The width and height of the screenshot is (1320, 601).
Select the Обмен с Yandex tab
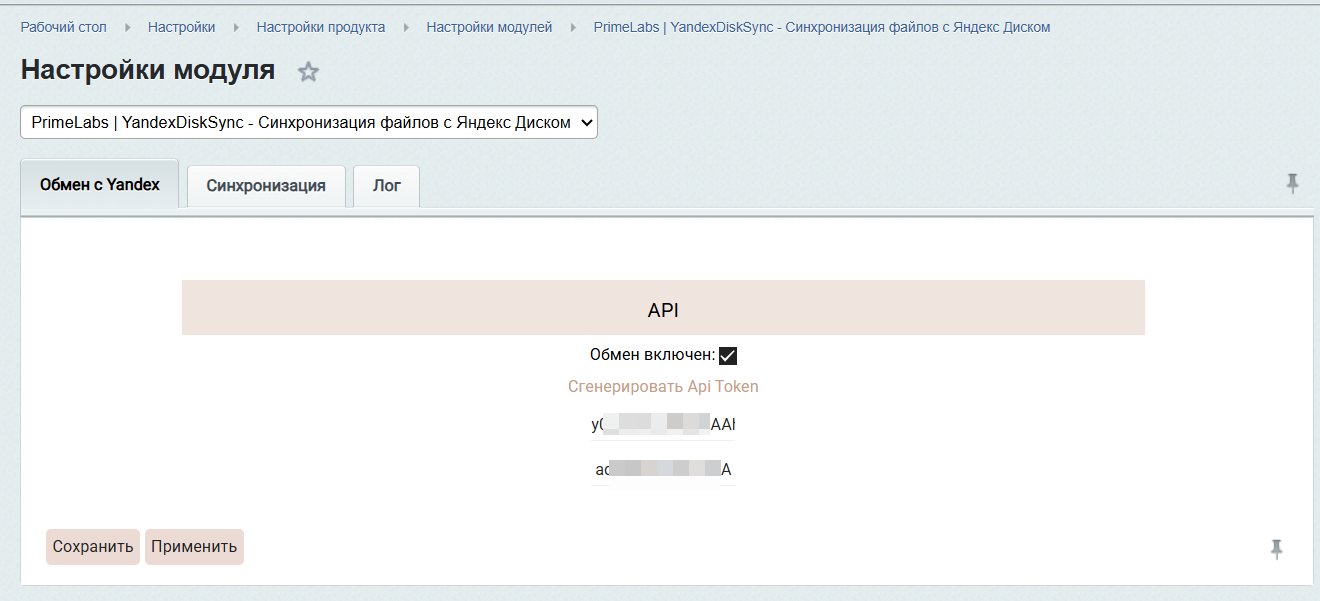click(100, 185)
